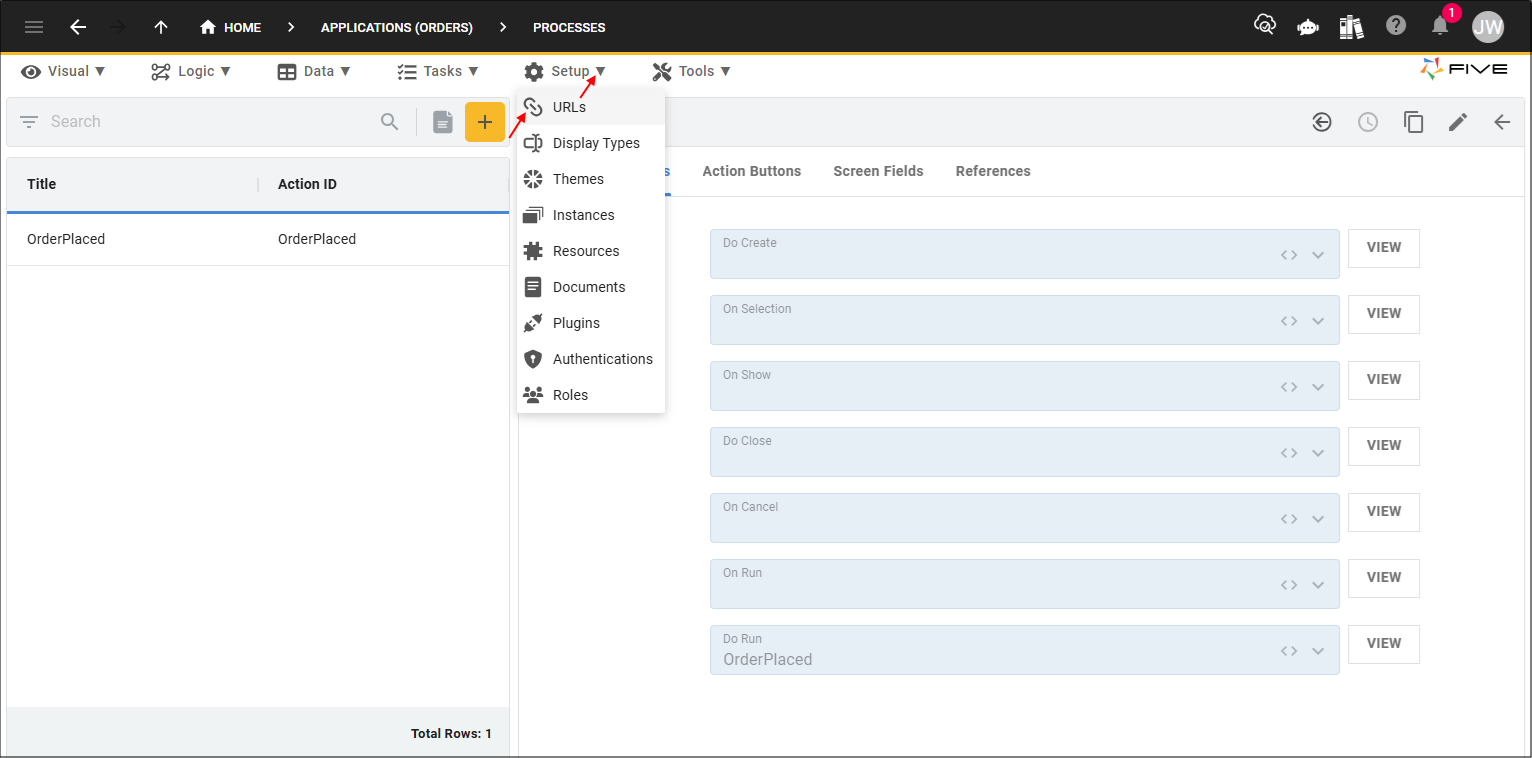This screenshot has width=1532, height=758.
Task: Click VIEW next to Do Run
Action: click(x=1384, y=644)
